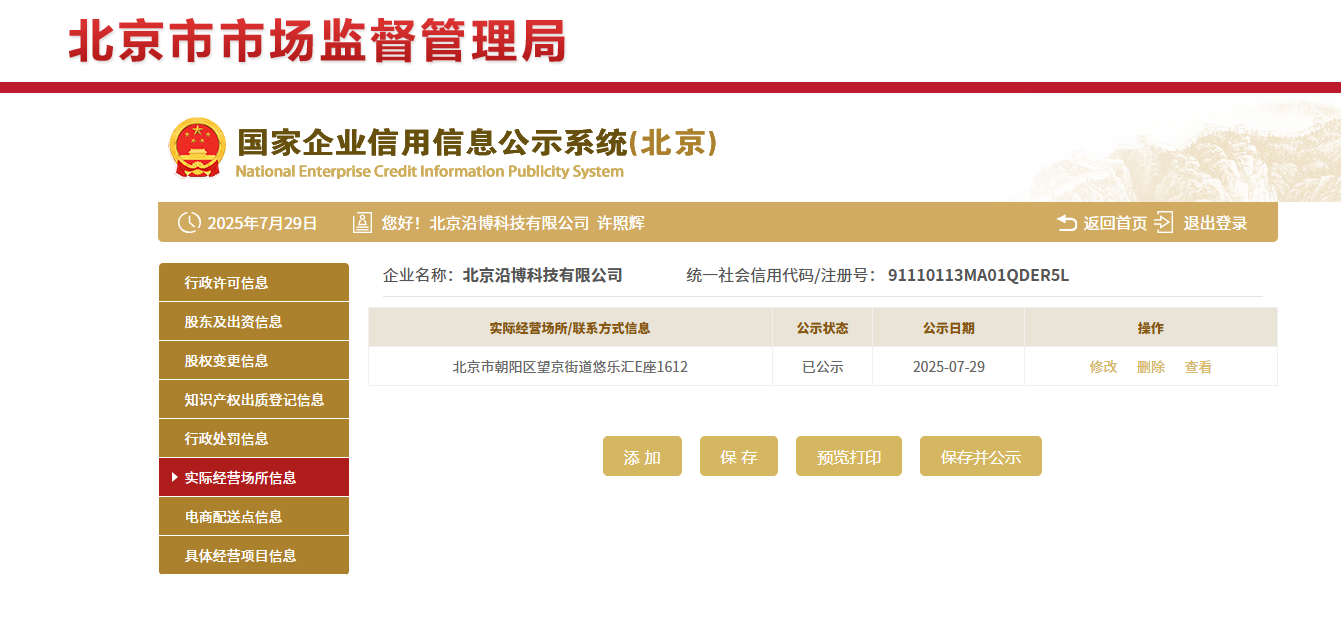
Task: Click 删除 link for the address row
Action: pos(1151,367)
